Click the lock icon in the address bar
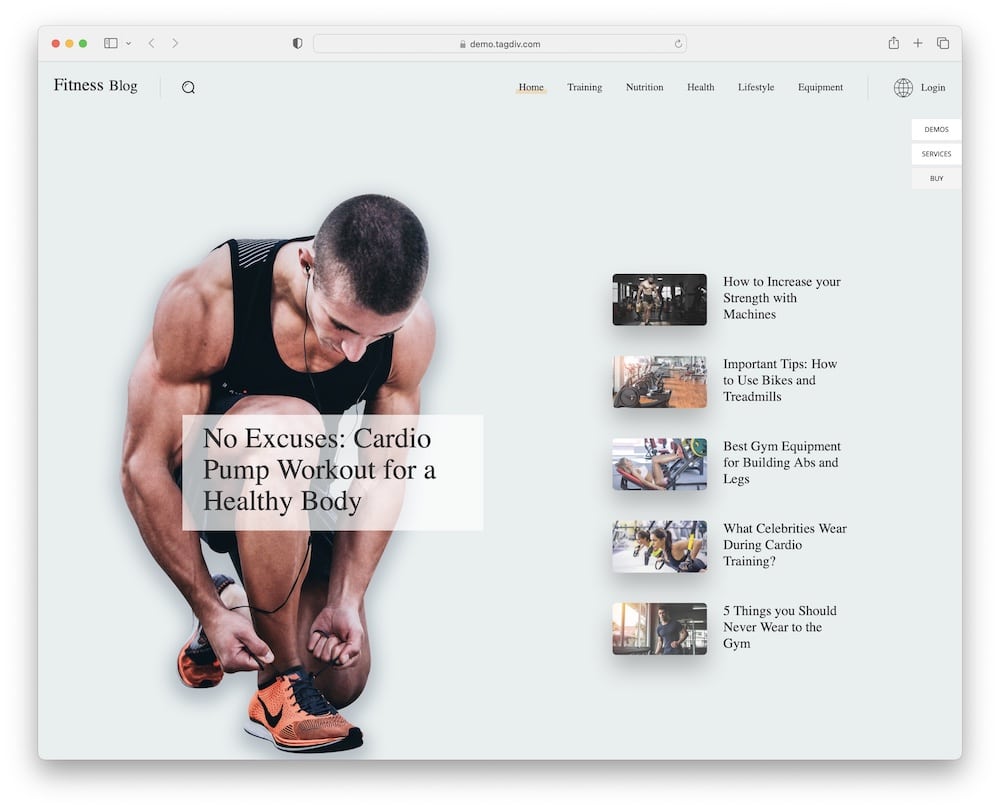The image size is (1000, 810). 463,44
